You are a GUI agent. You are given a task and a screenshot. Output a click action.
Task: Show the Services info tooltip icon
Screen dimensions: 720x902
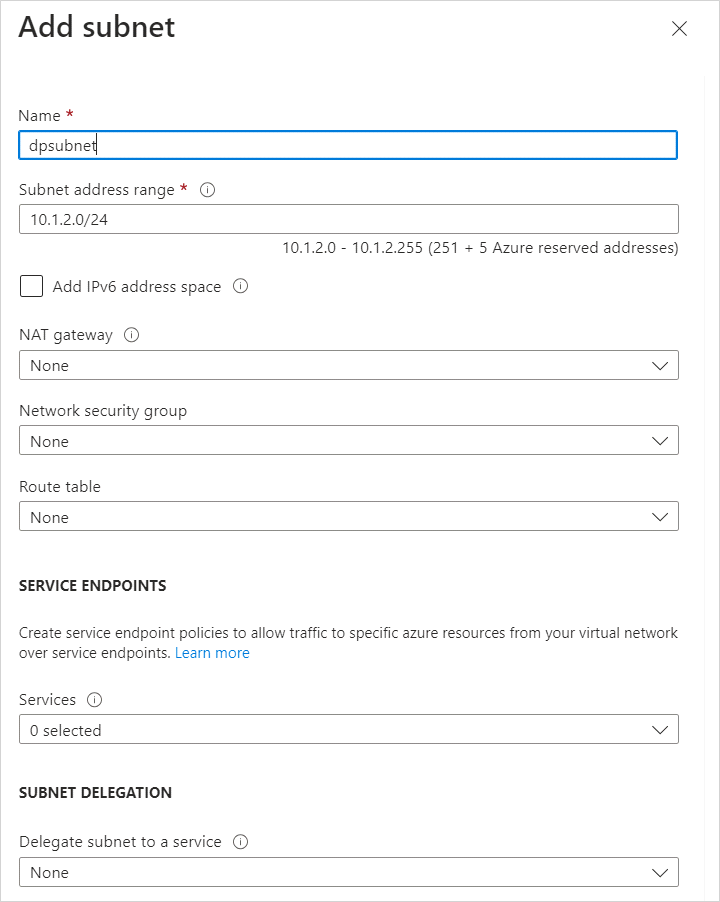[95, 700]
